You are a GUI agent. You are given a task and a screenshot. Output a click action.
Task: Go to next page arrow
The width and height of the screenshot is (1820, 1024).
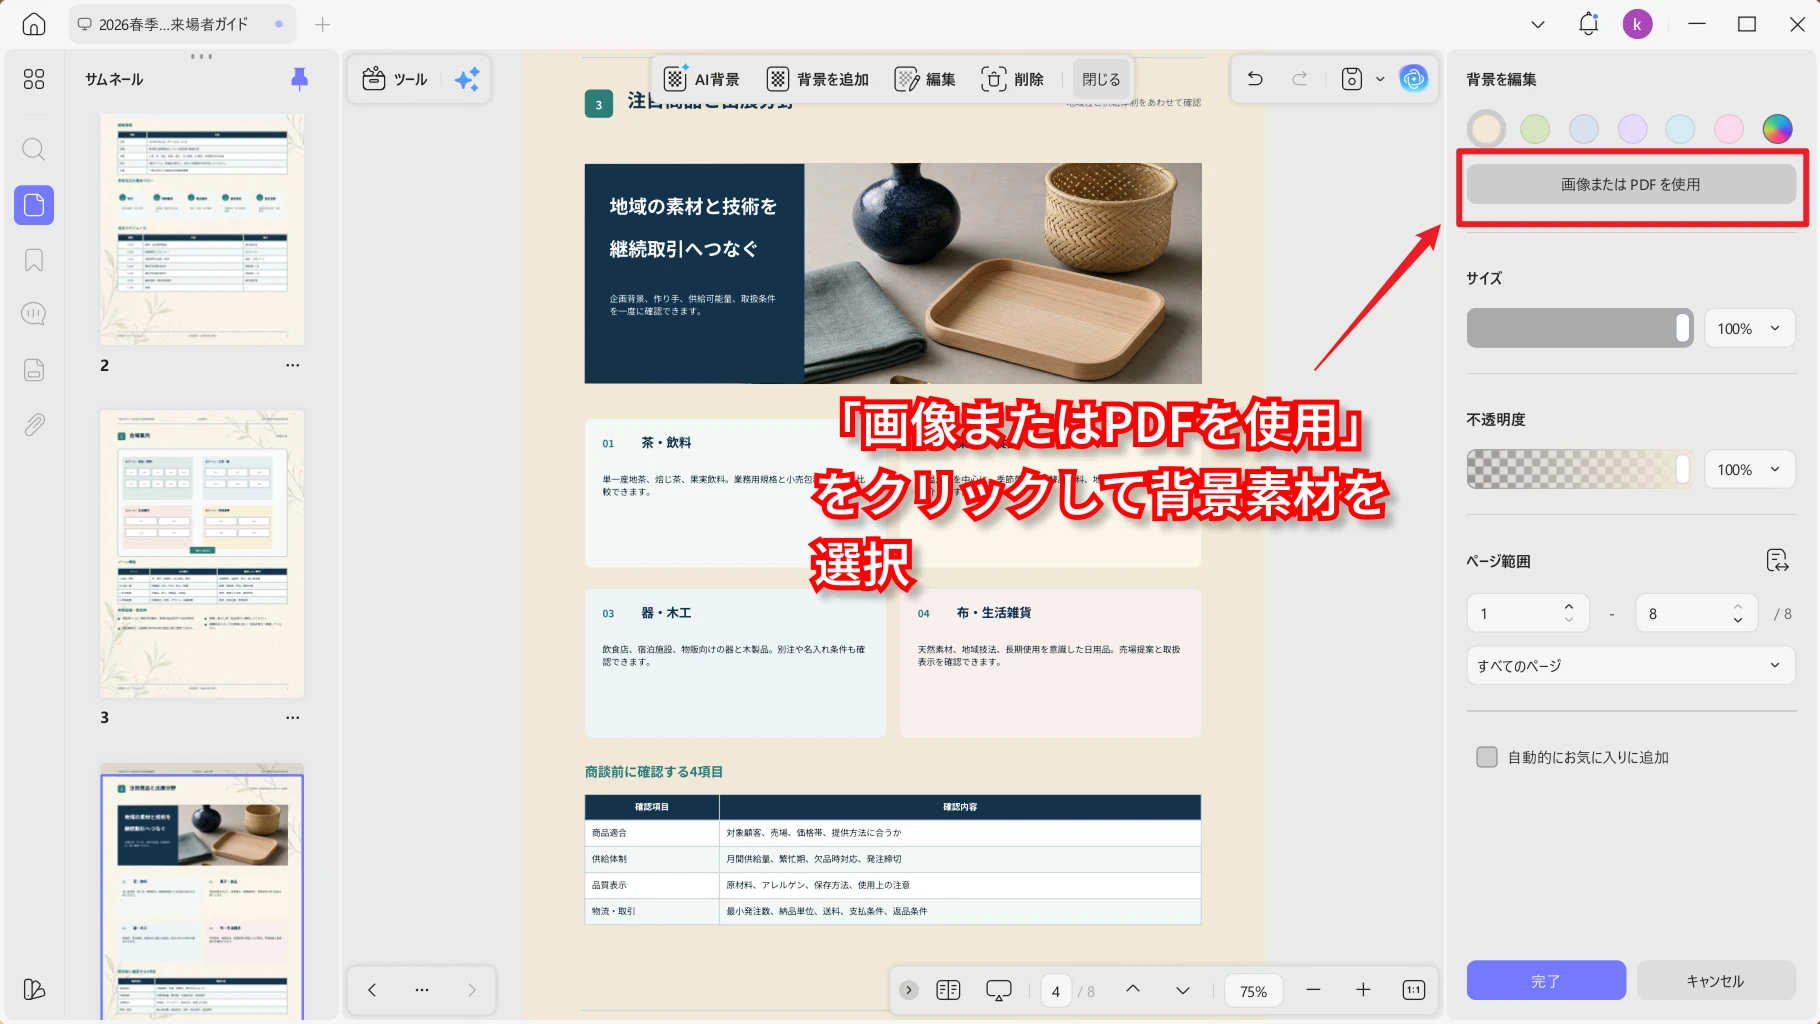(x=1183, y=990)
